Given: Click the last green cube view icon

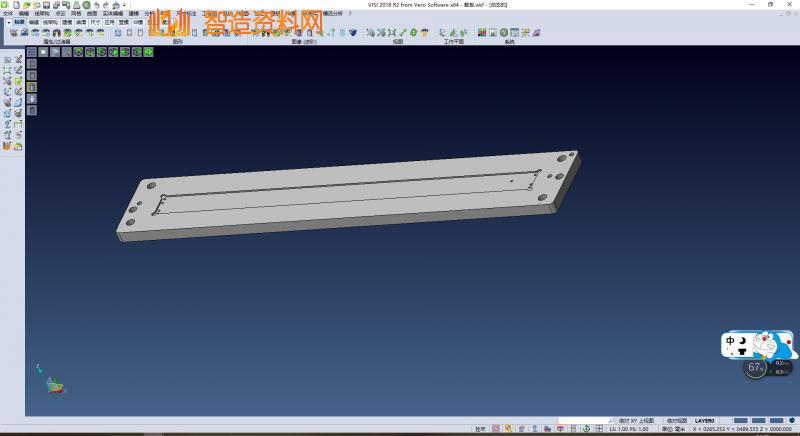Looking at the screenshot, I should tap(148, 52).
